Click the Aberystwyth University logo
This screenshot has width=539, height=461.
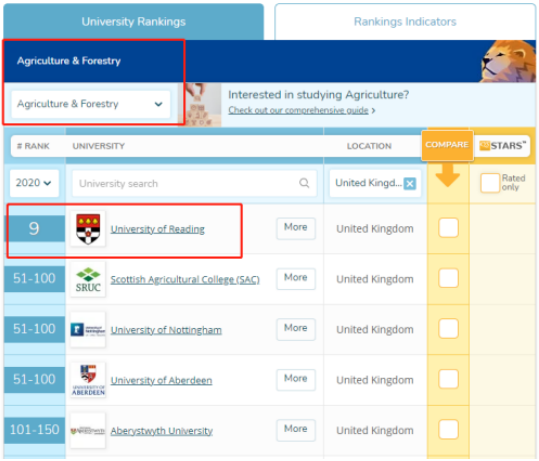88,431
